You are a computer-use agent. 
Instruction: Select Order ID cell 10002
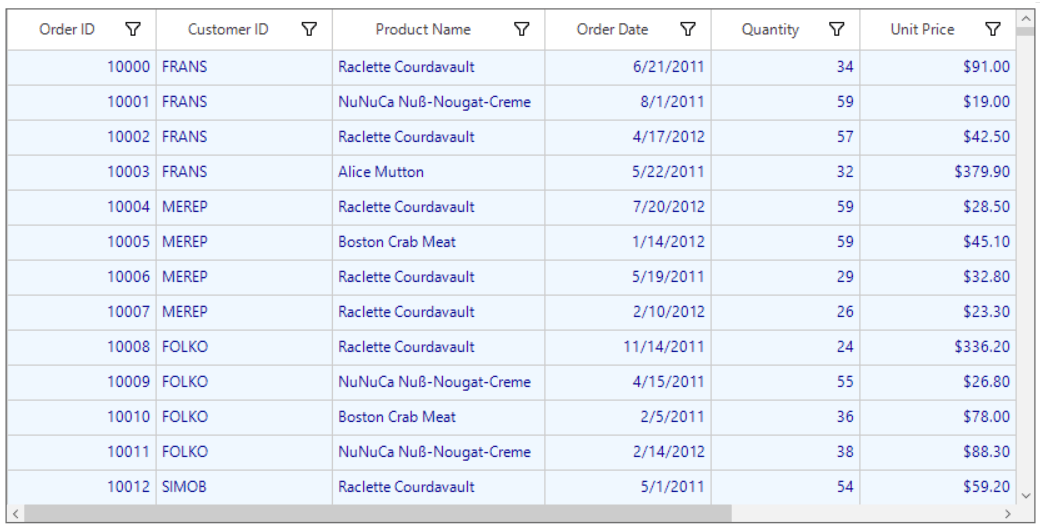coord(82,137)
